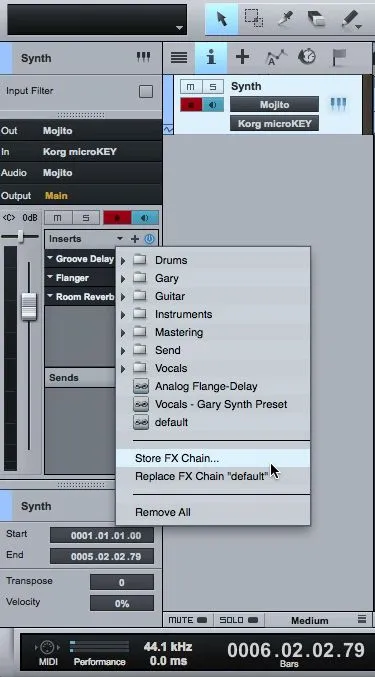Toggle the Inspector info icon

211,57
